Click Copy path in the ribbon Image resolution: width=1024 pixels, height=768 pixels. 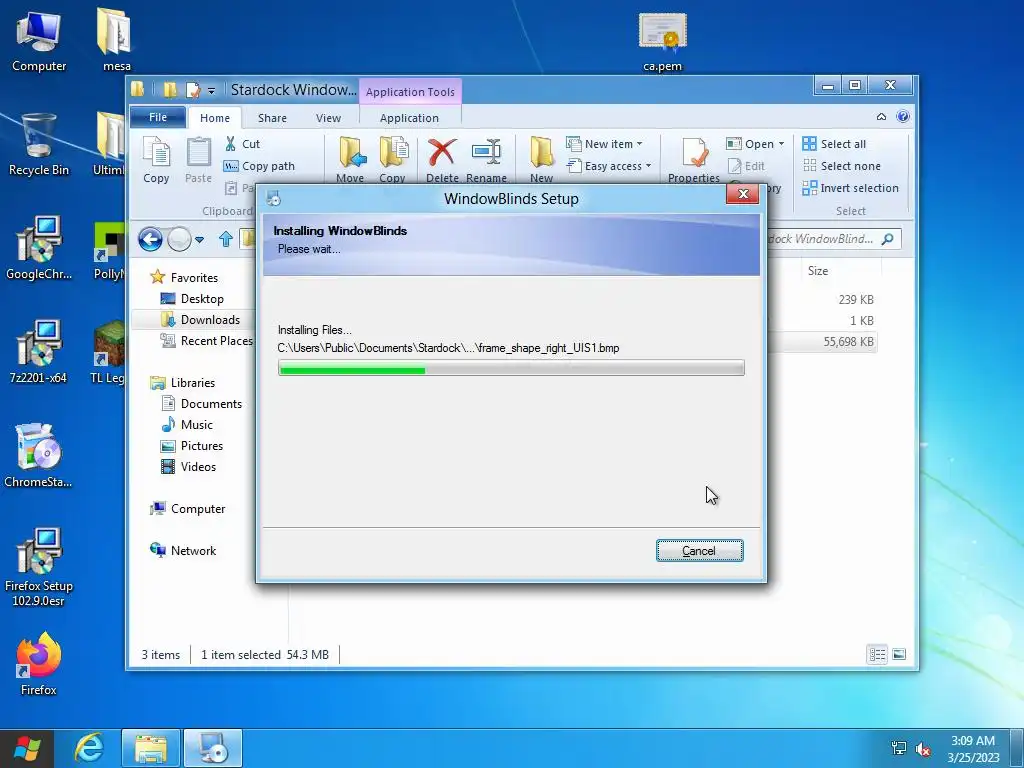click(x=260, y=166)
